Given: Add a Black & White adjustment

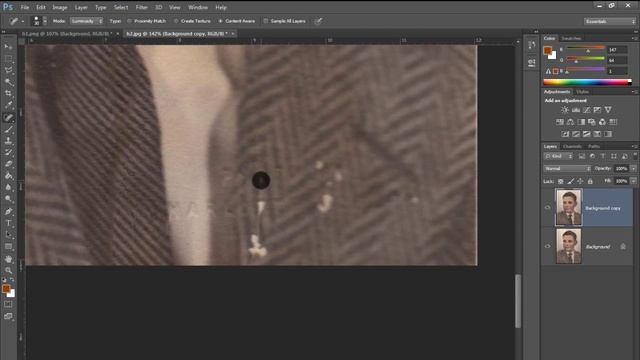Looking at the screenshot, I should 581,122.
